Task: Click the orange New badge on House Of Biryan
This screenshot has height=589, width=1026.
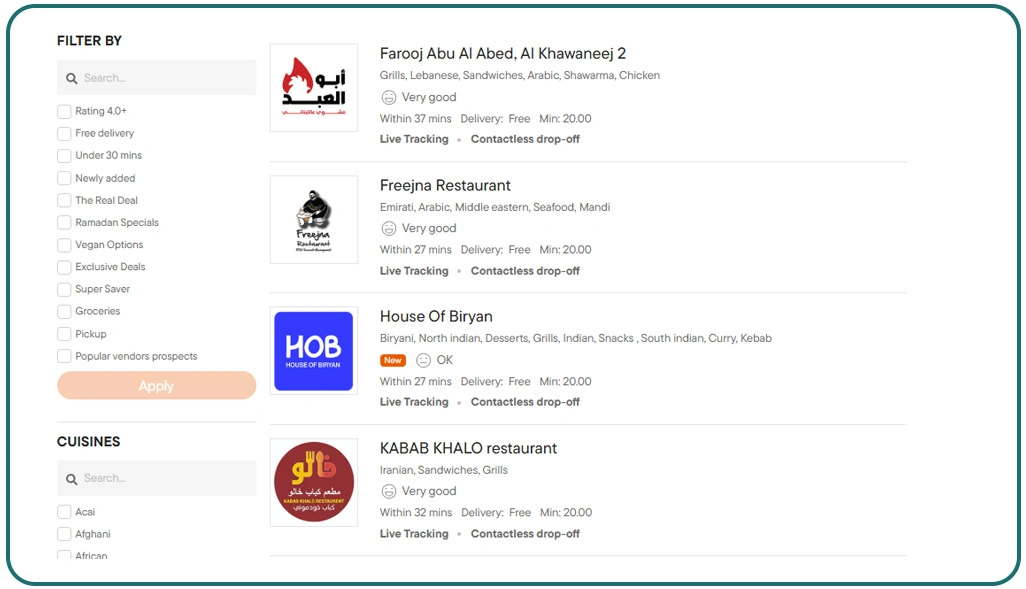Action: click(393, 360)
